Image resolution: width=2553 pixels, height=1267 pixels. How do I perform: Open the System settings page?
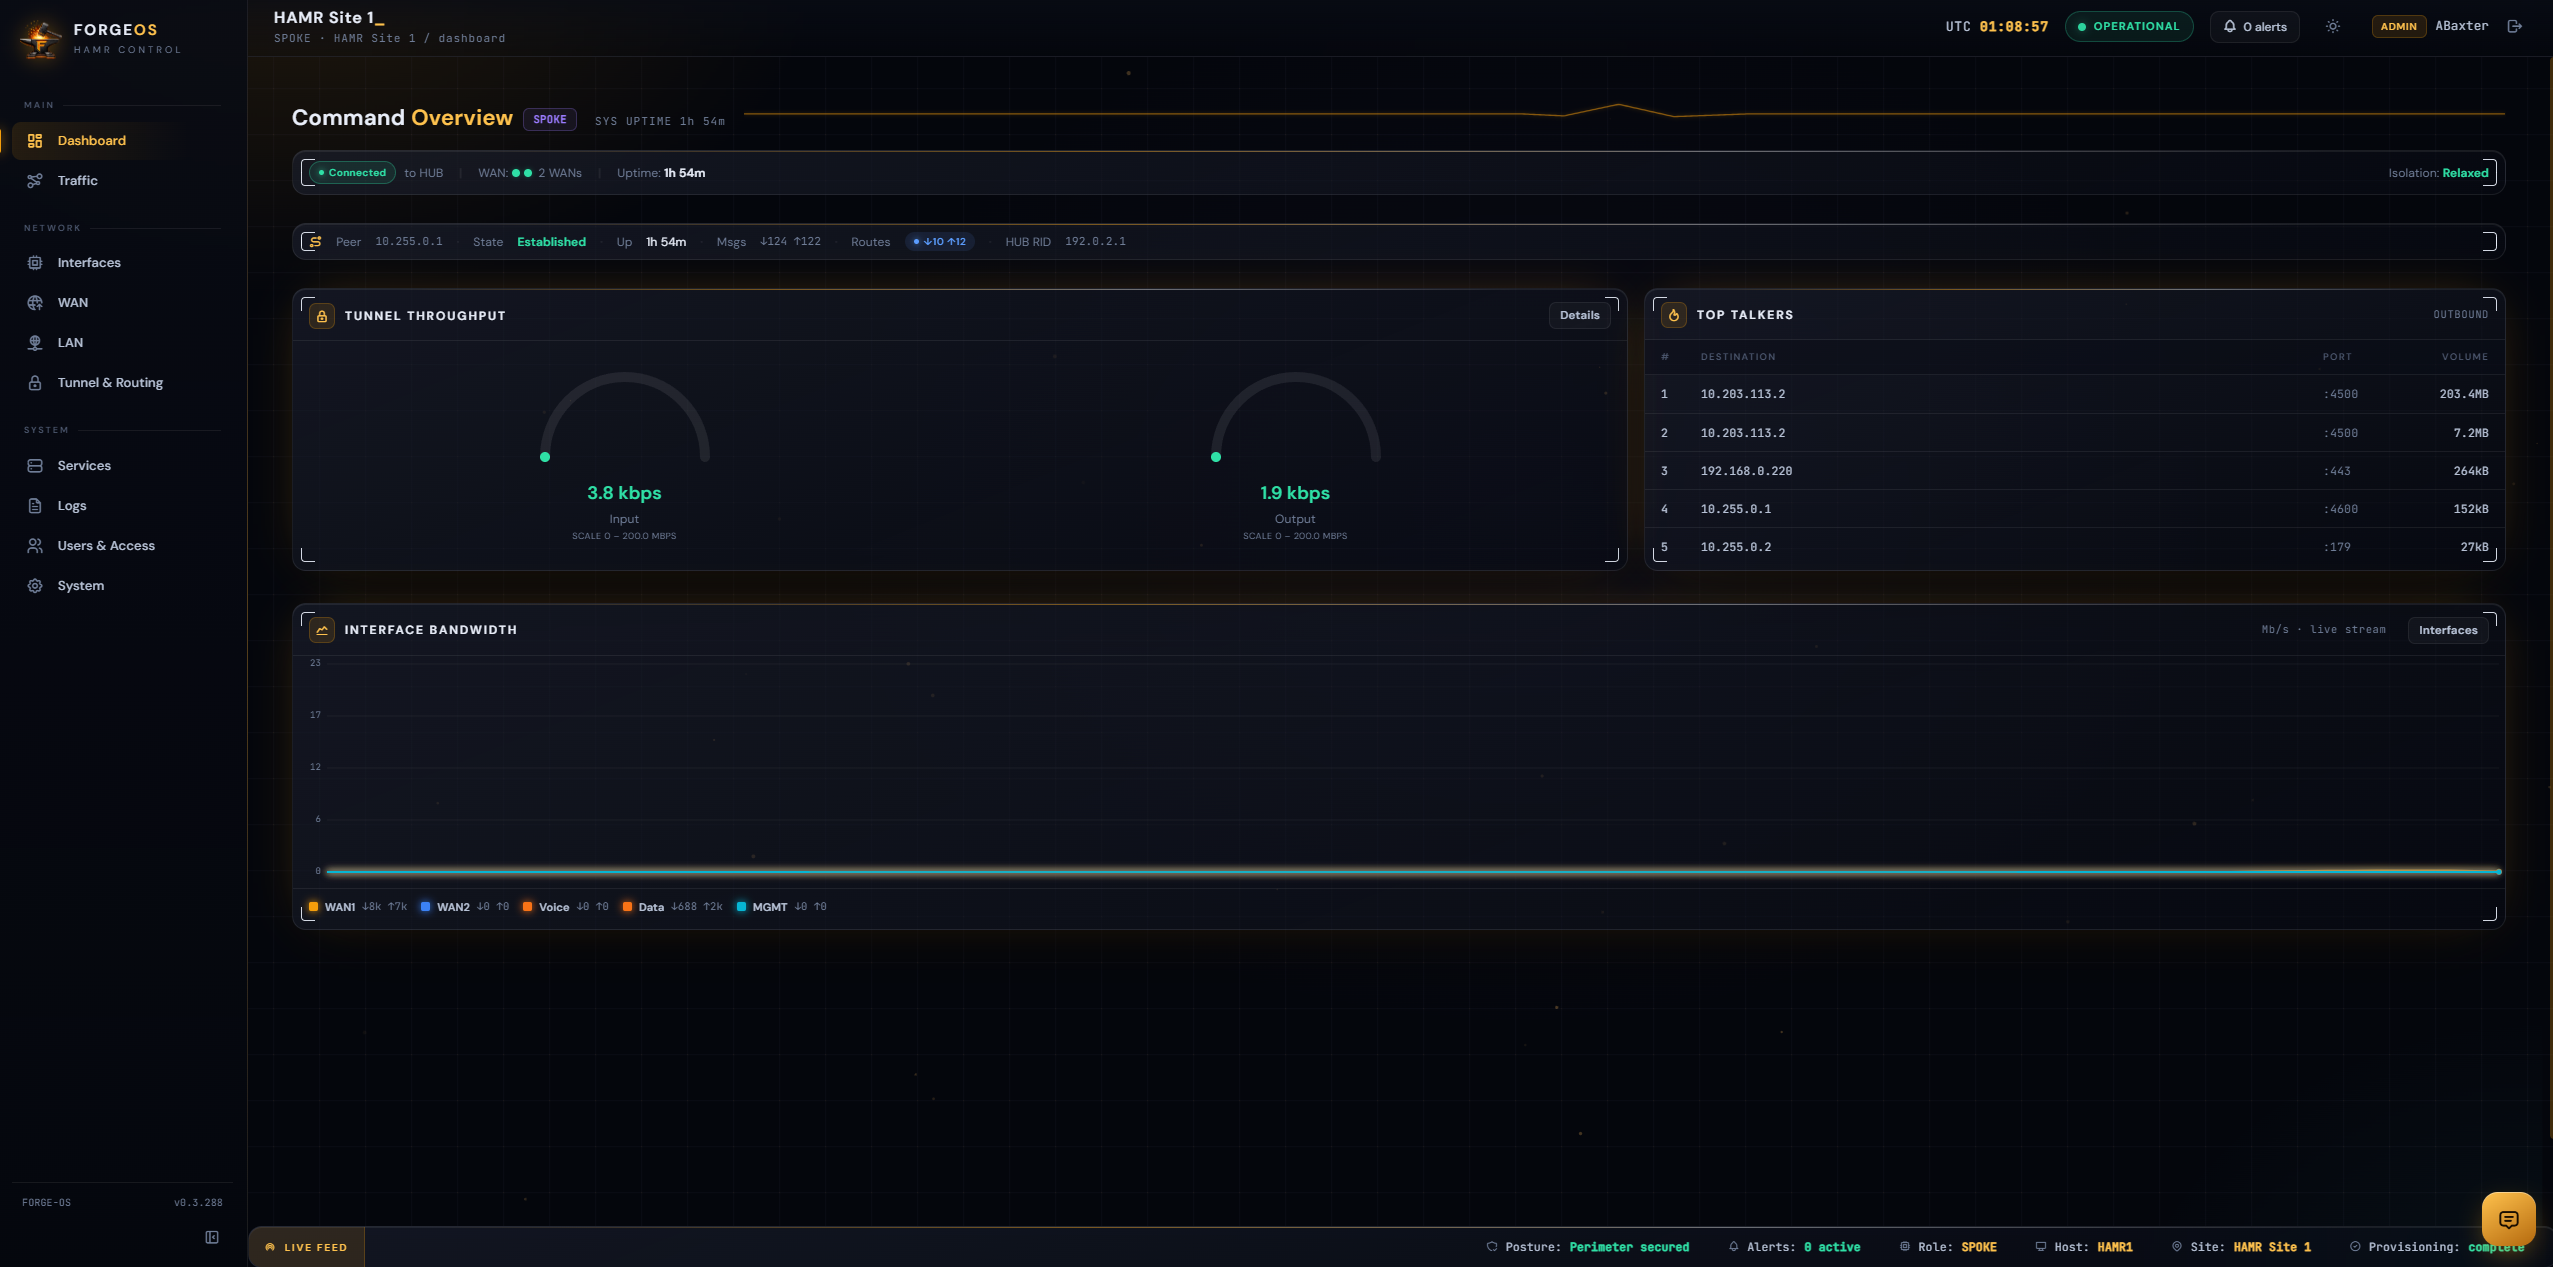pos(122,586)
